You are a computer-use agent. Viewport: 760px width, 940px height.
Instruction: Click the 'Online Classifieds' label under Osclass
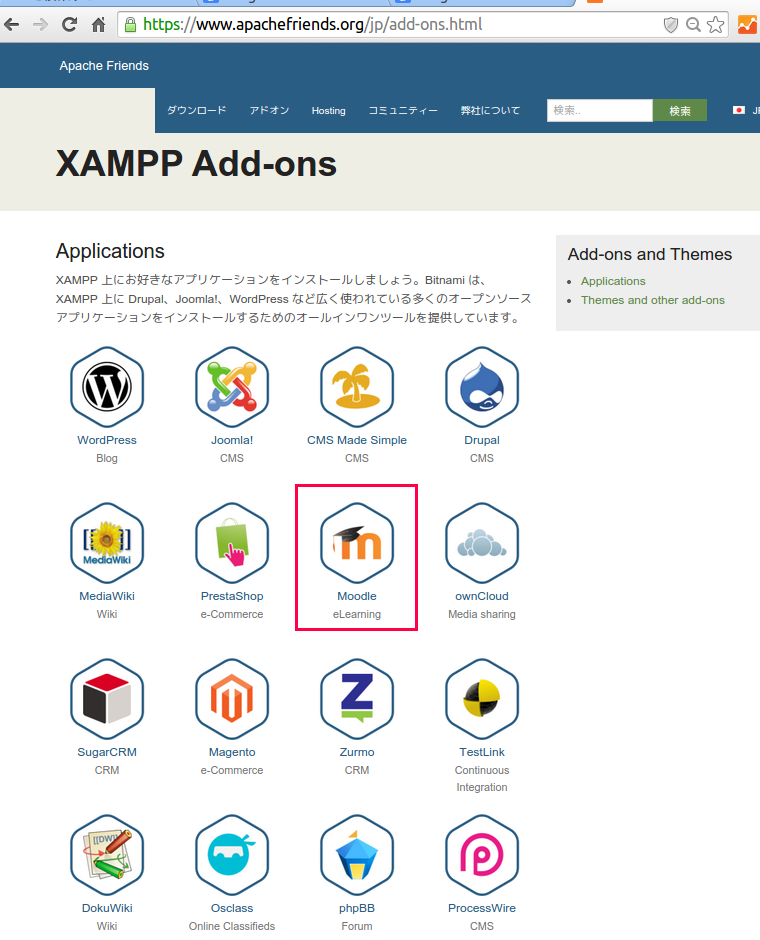pos(232,926)
